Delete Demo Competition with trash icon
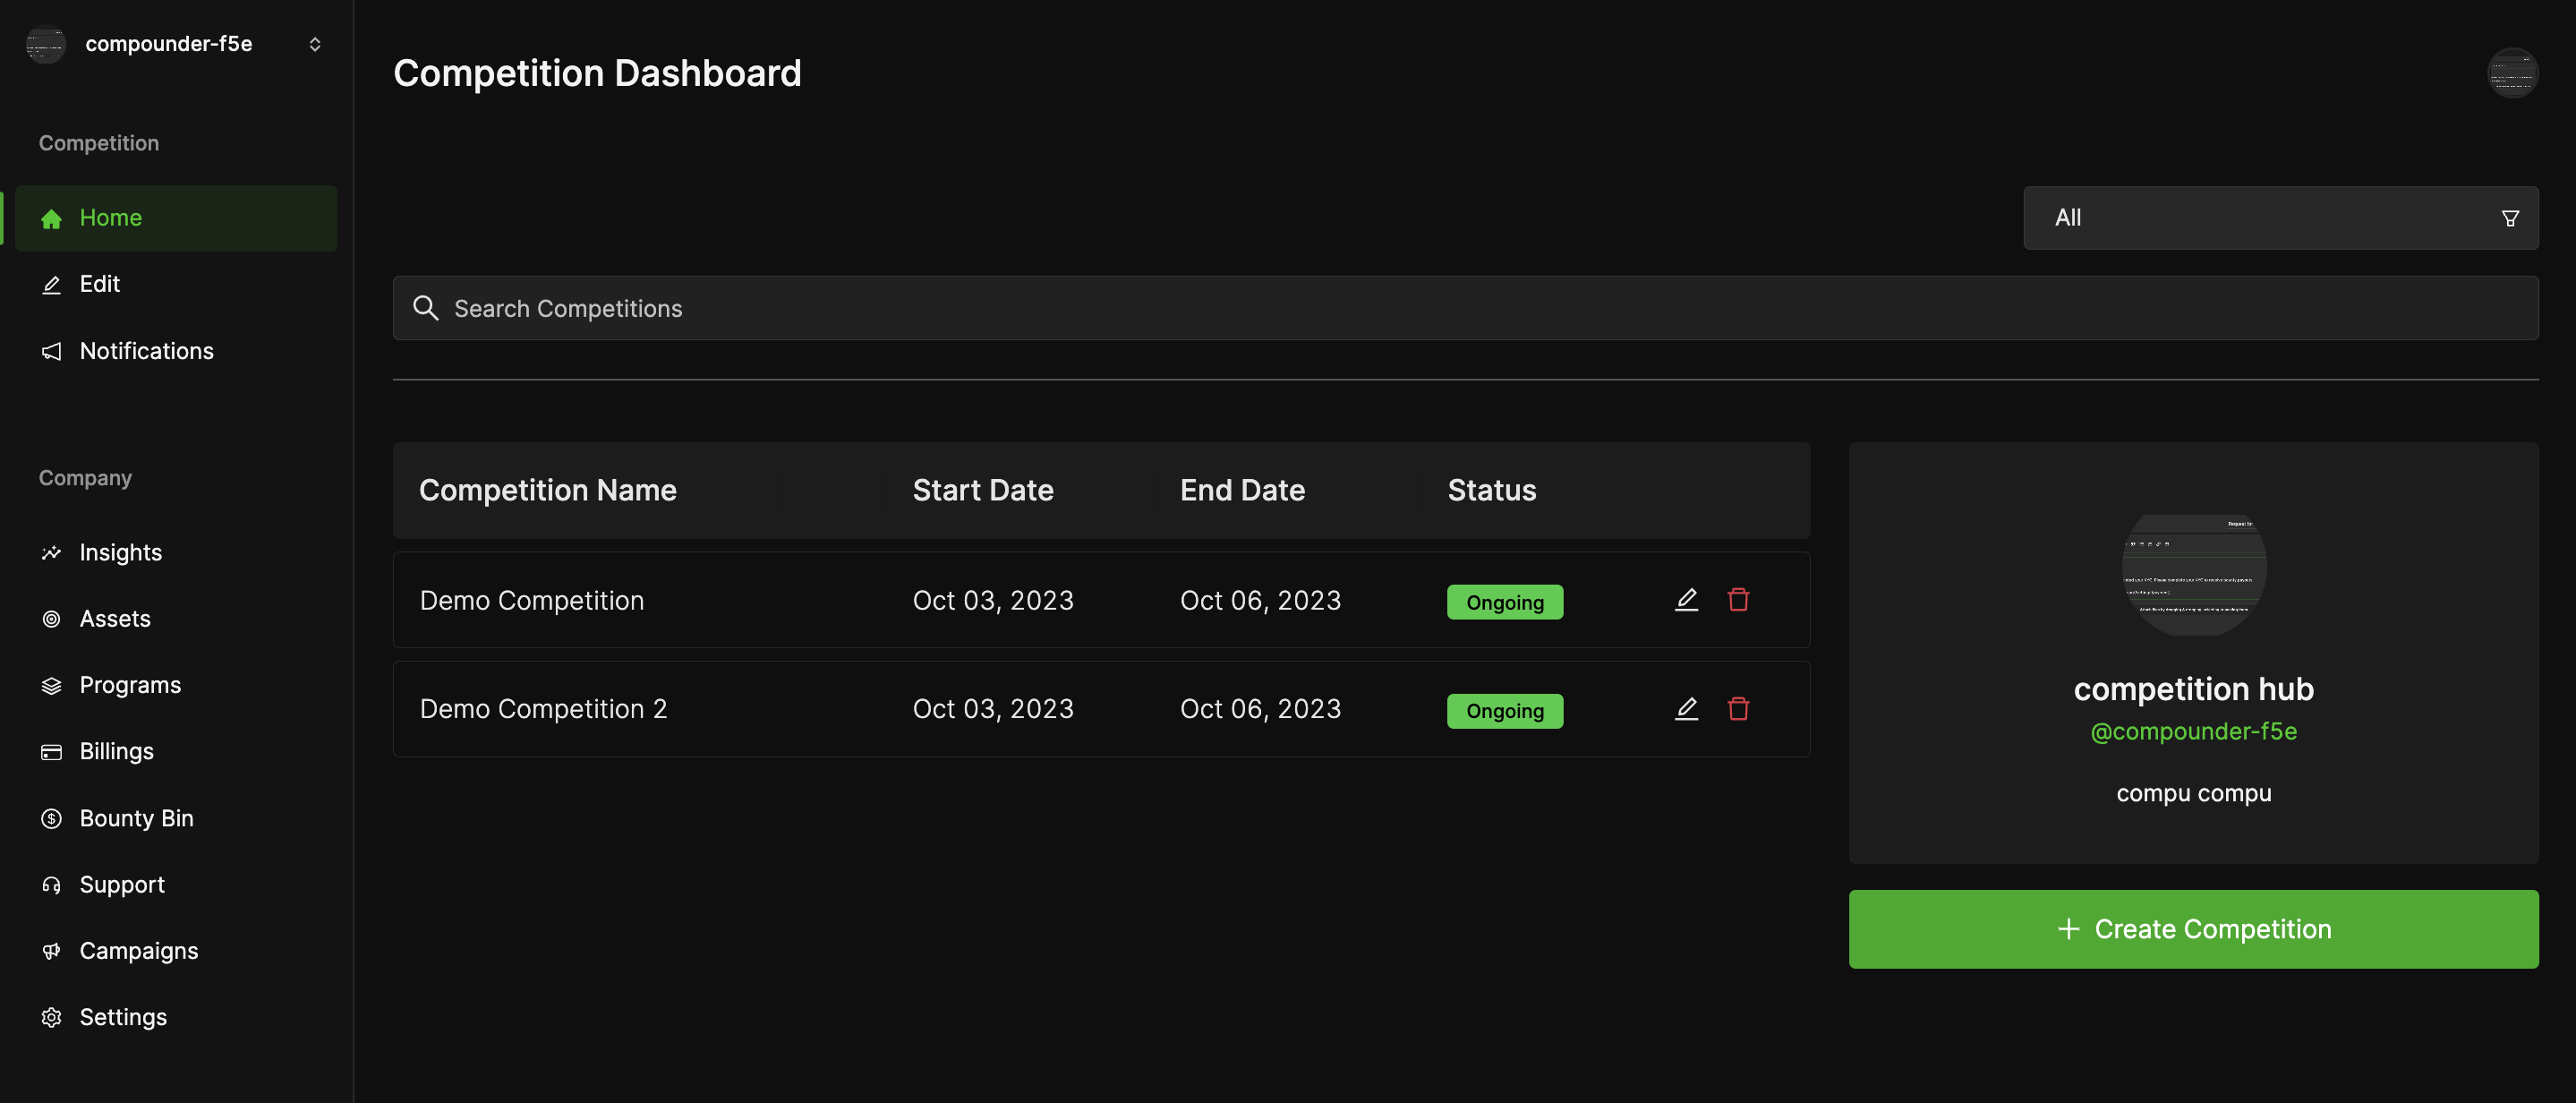The height and width of the screenshot is (1103, 2576). (x=1738, y=600)
